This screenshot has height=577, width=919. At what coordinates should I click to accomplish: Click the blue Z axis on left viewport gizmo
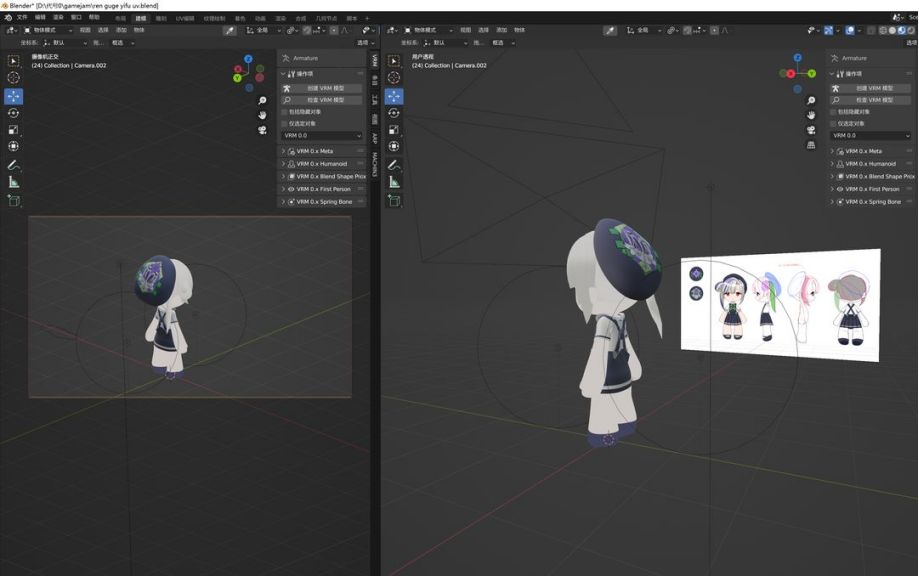(248, 59)
